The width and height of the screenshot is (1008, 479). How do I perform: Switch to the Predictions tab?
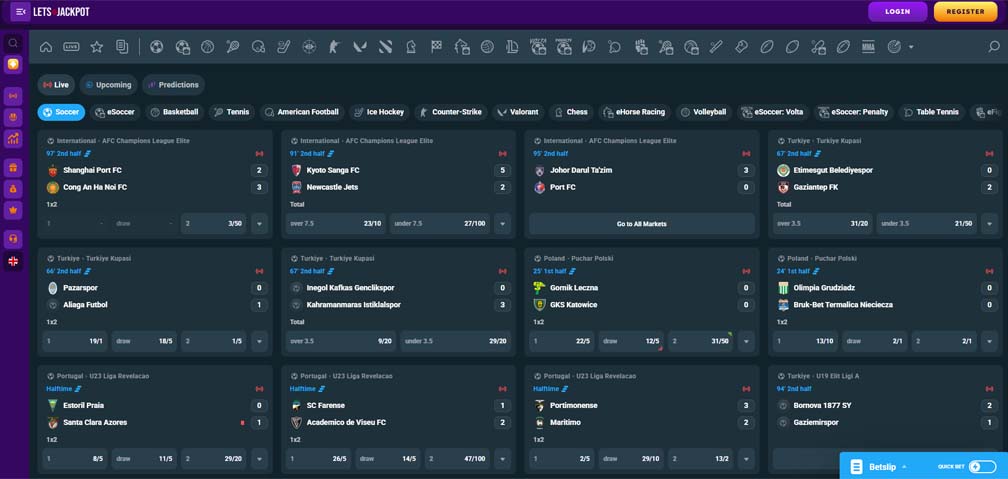[173, 84]
